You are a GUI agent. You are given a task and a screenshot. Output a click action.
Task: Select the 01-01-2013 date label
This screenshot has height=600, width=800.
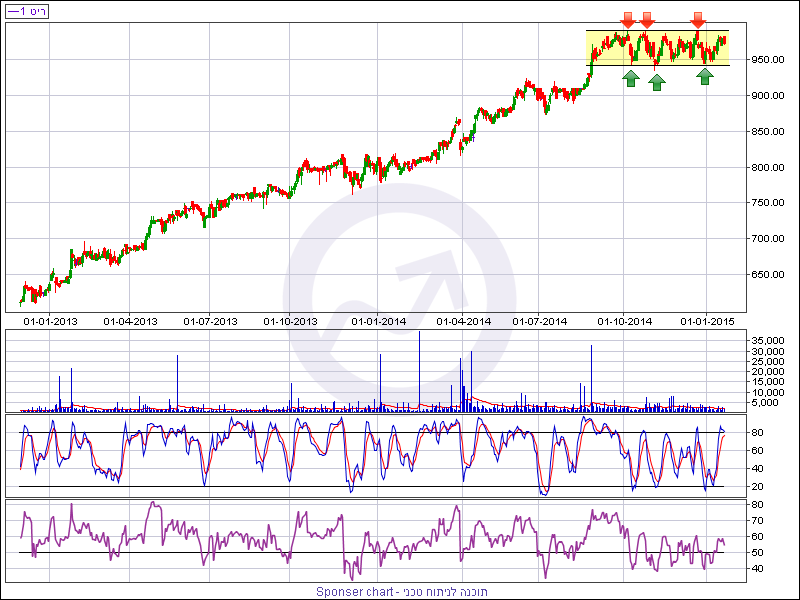point(50,321)
